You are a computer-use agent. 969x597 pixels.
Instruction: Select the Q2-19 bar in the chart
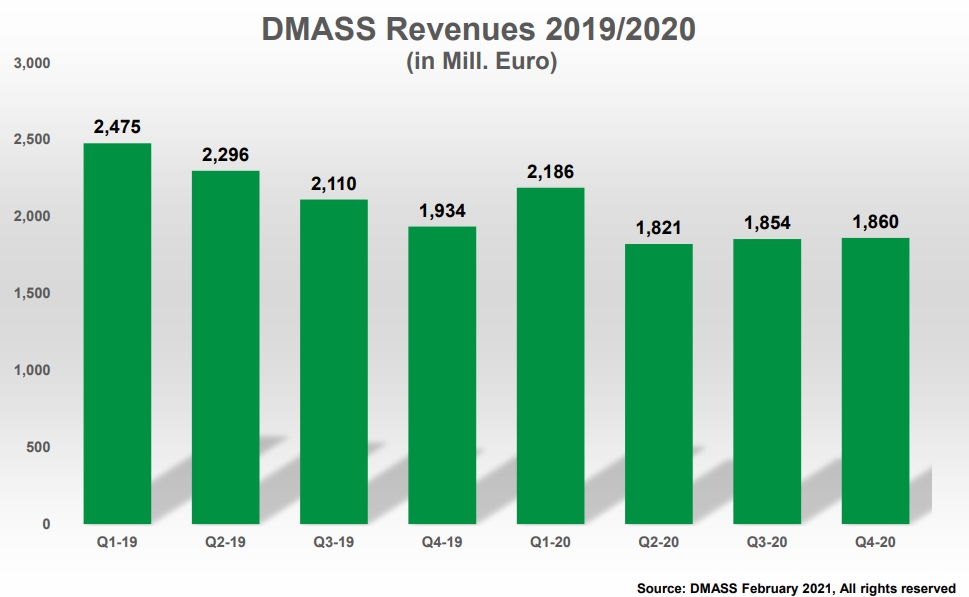225,347
